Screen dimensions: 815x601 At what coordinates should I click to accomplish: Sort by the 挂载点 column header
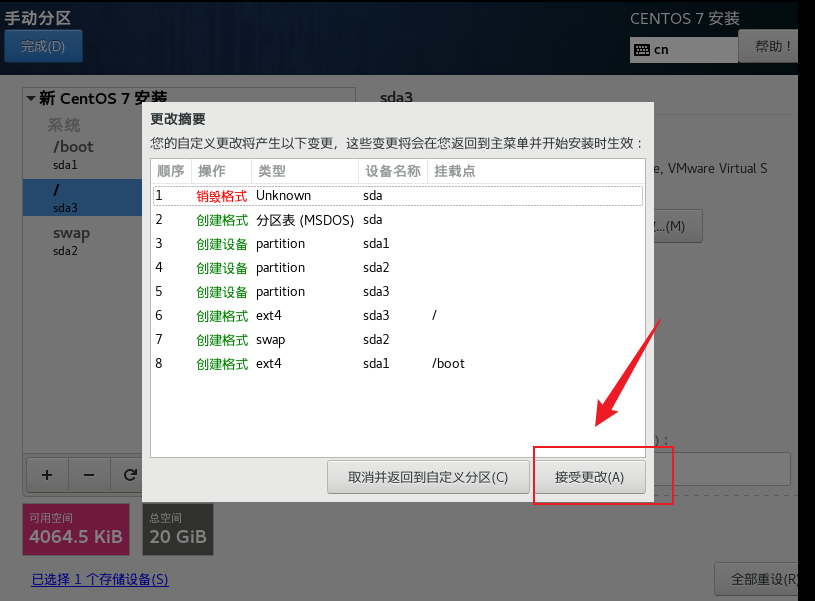coord(536,171)
